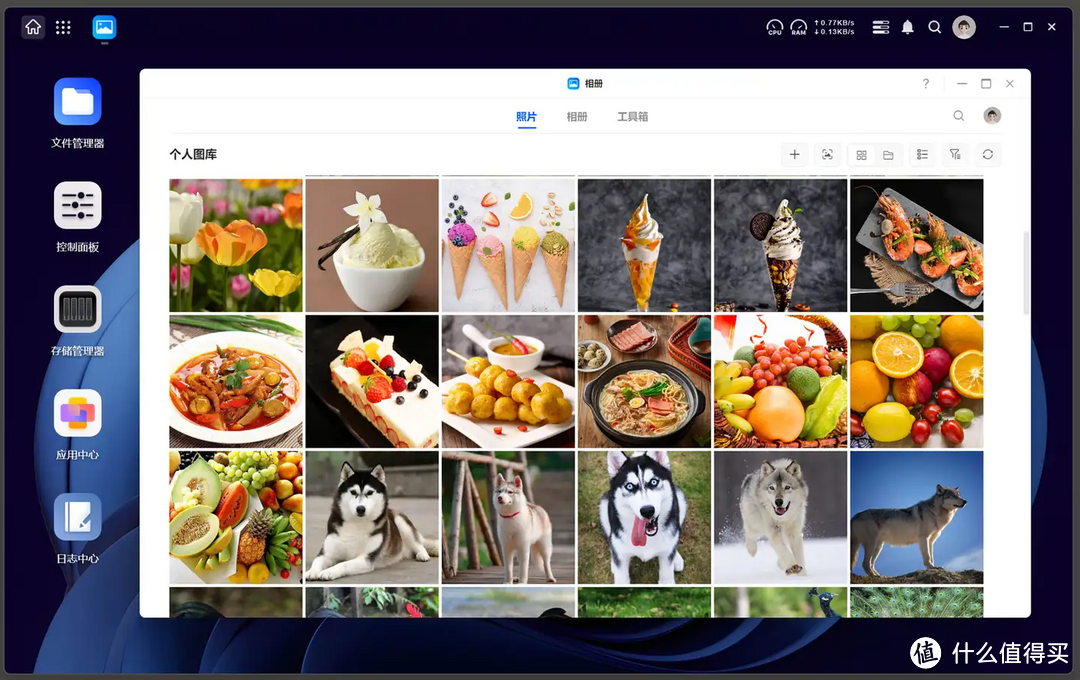Image resolution: width=1080 pixels, height=680 pixels.
Task: Check the CPU usage gauge icon
Action: click(x=774, y=28)
